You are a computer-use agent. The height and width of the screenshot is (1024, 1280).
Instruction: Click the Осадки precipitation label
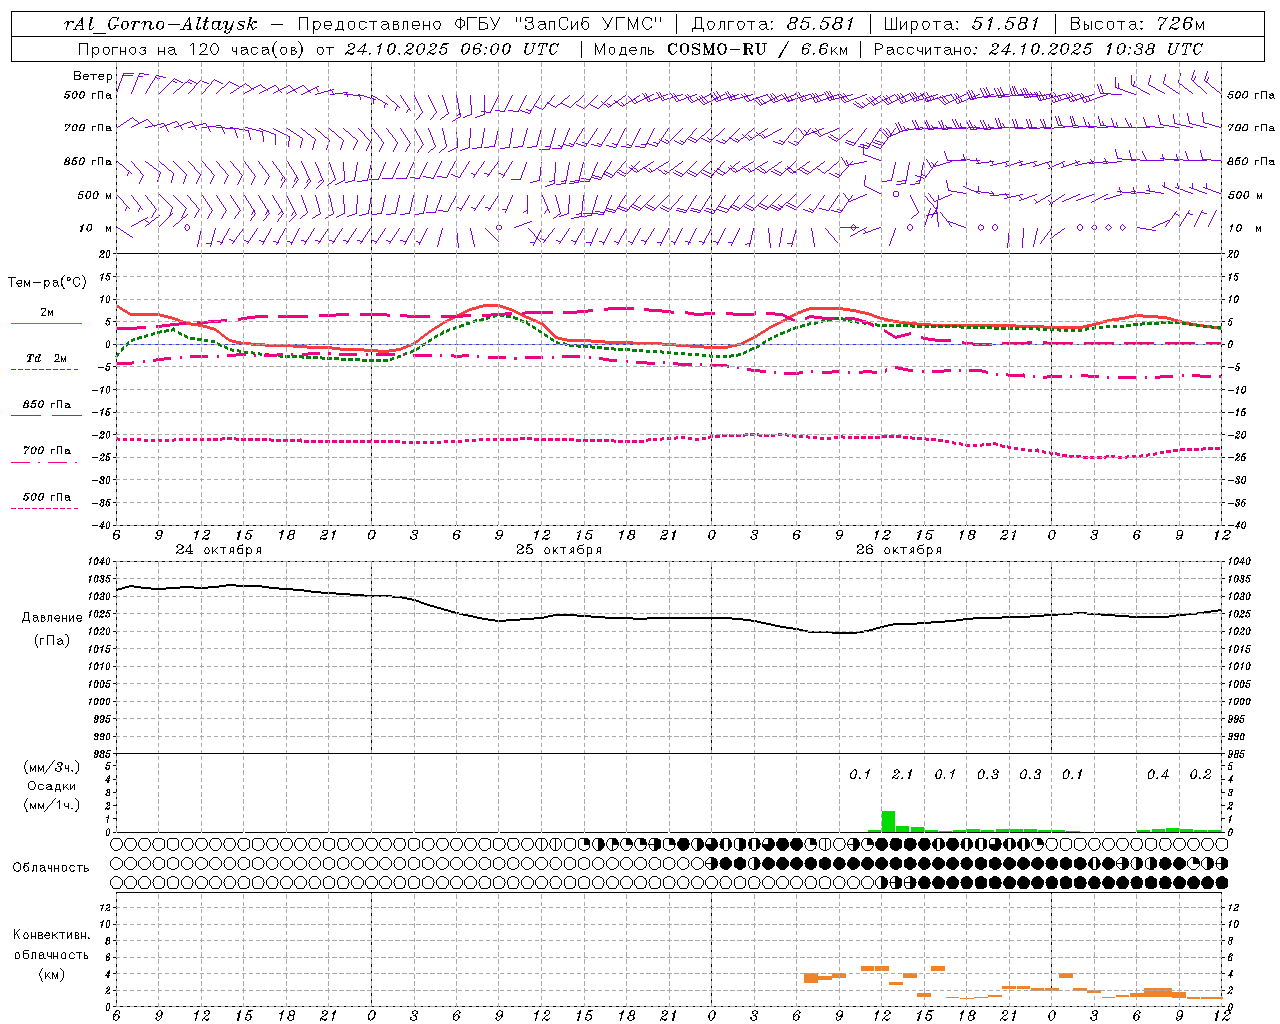pos(52,786)
